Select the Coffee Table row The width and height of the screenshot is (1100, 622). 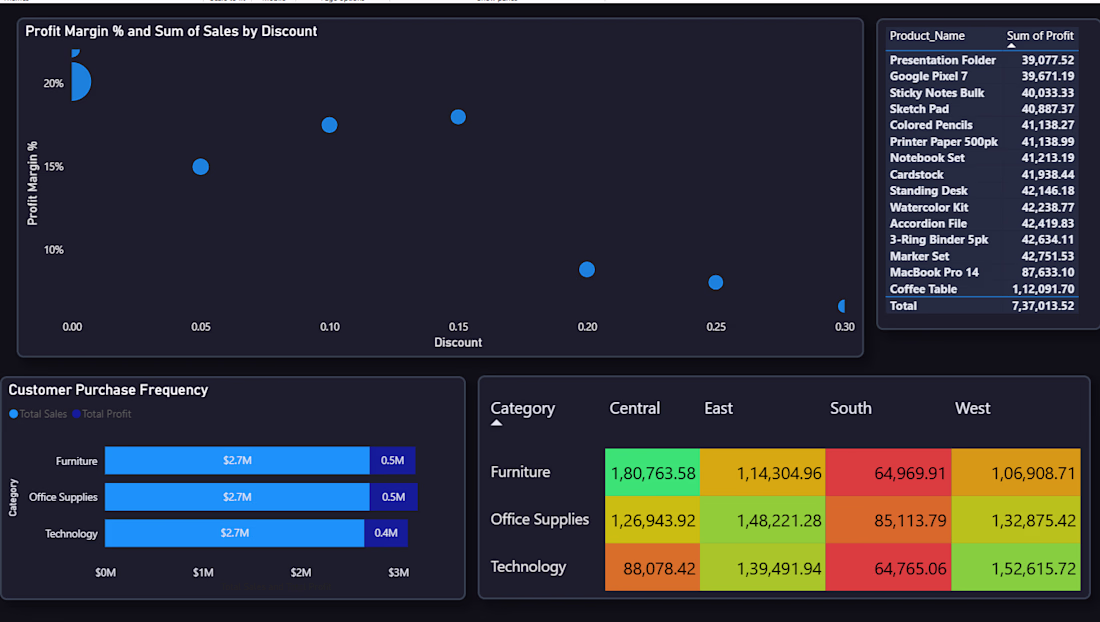[x=981, y=289]
